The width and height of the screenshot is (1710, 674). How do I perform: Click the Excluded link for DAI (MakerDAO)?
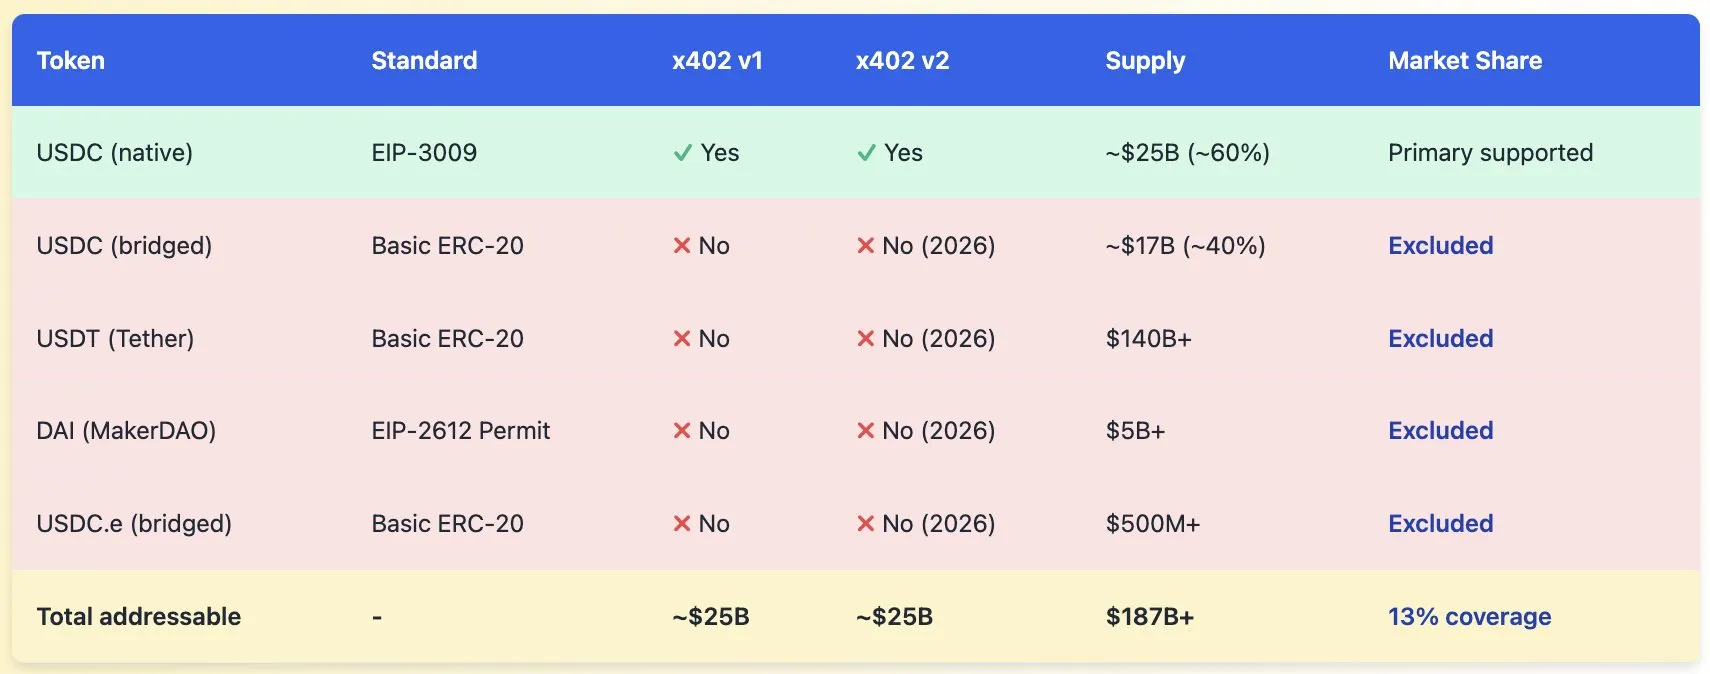coord(1440,431)
